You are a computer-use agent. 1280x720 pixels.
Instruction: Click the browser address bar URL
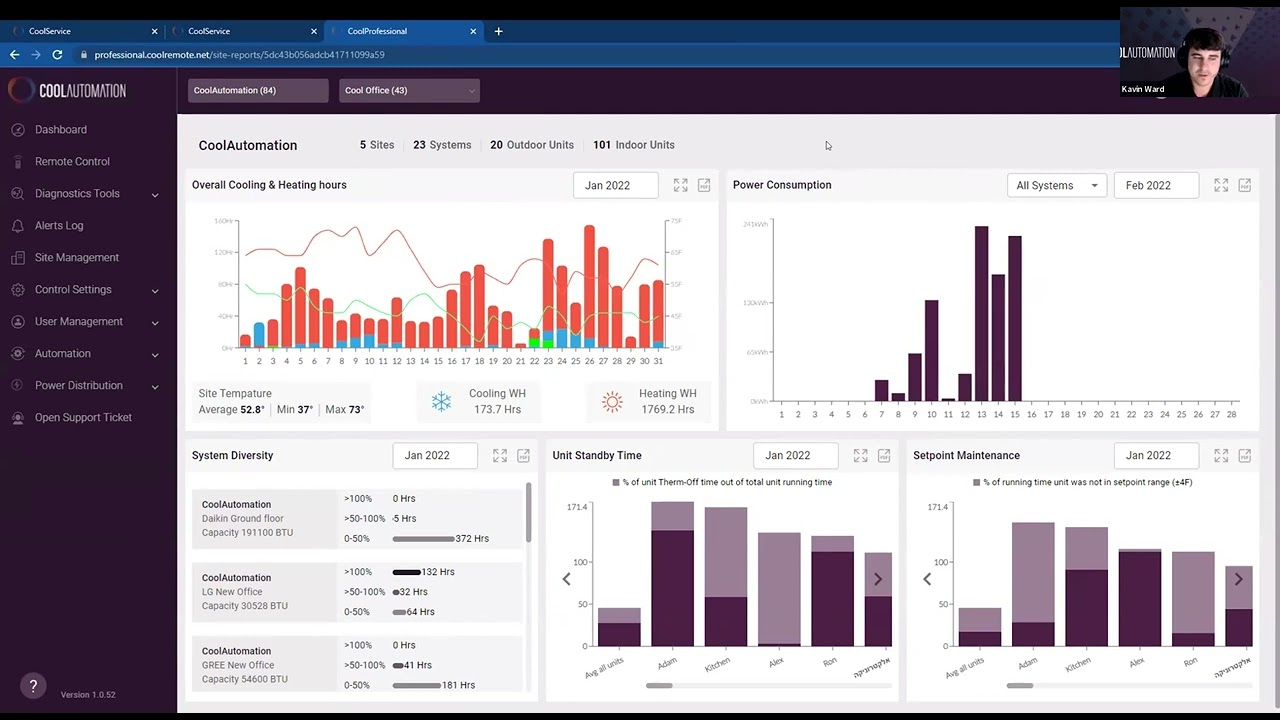click(239, 55)
